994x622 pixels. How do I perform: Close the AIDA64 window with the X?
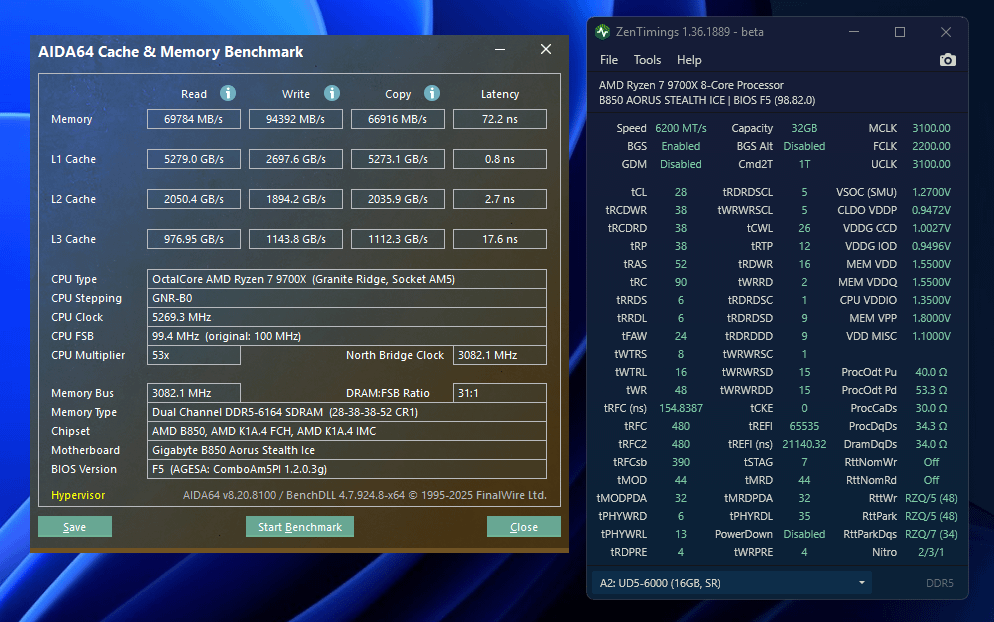coord(546,50)
